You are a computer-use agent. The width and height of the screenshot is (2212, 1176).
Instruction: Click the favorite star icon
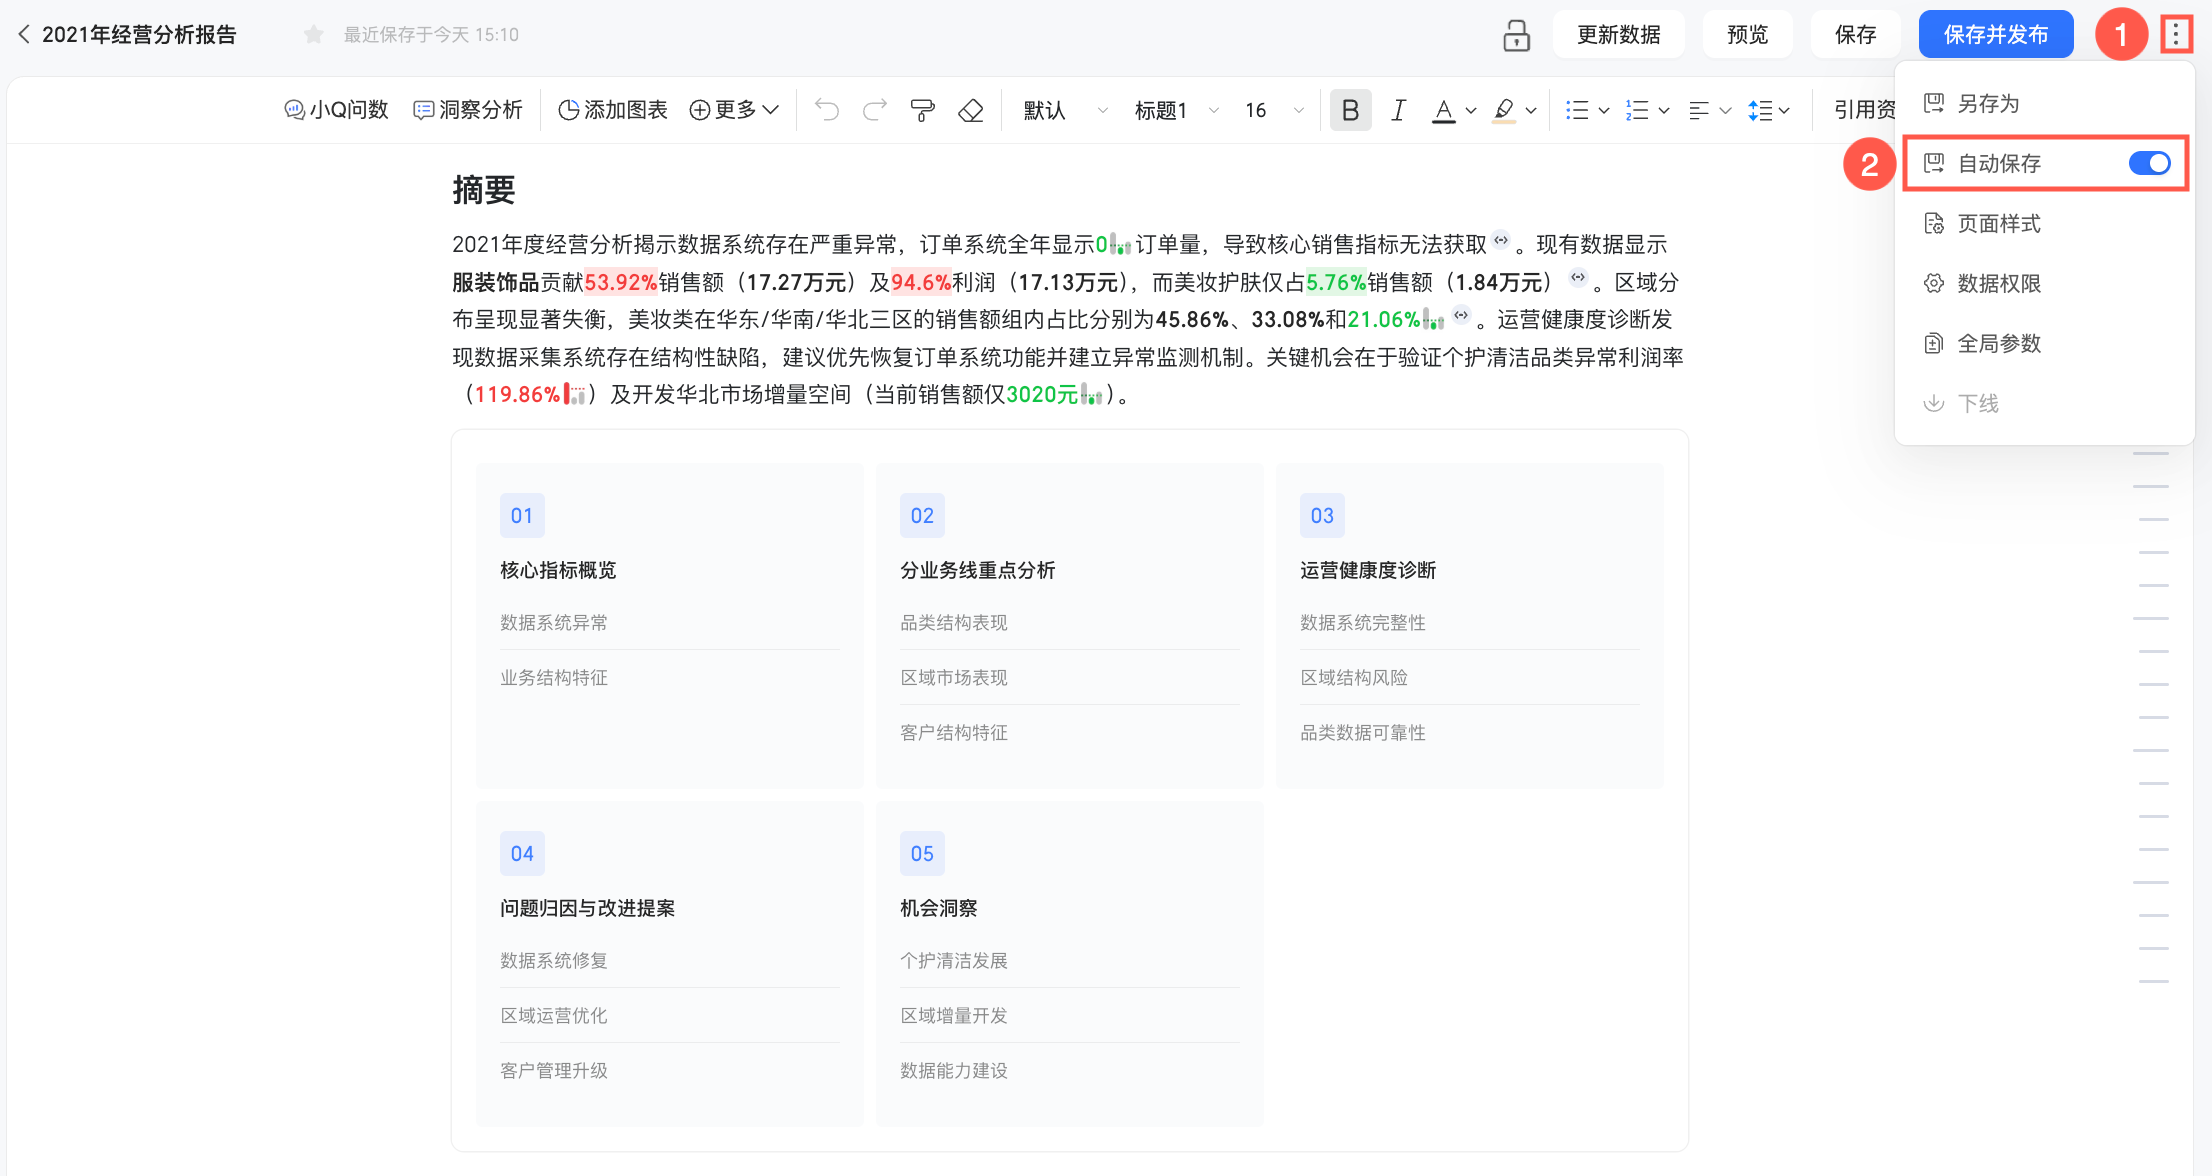tap(313, 35)
